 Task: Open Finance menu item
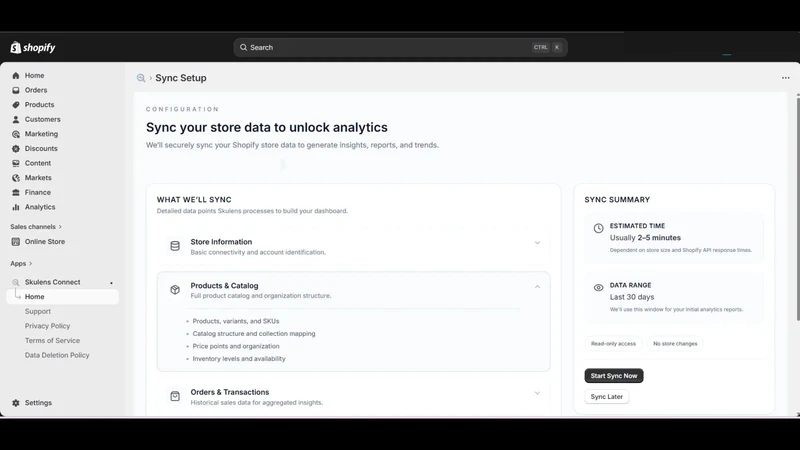tap(38, 192)
